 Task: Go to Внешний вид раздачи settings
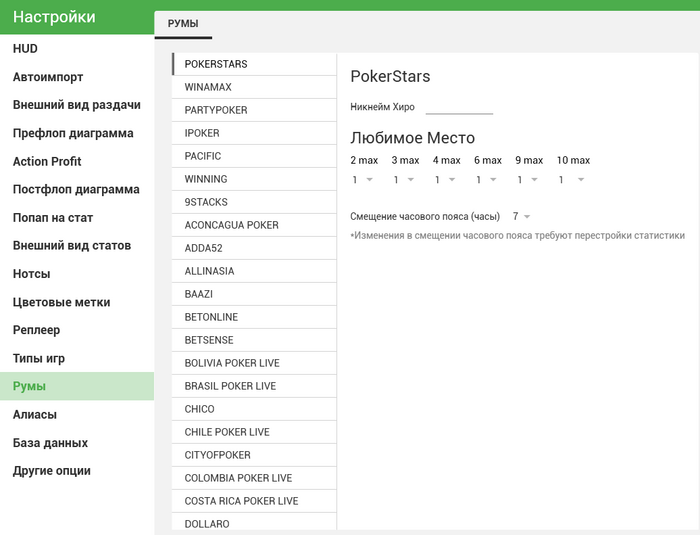point(77,105)
